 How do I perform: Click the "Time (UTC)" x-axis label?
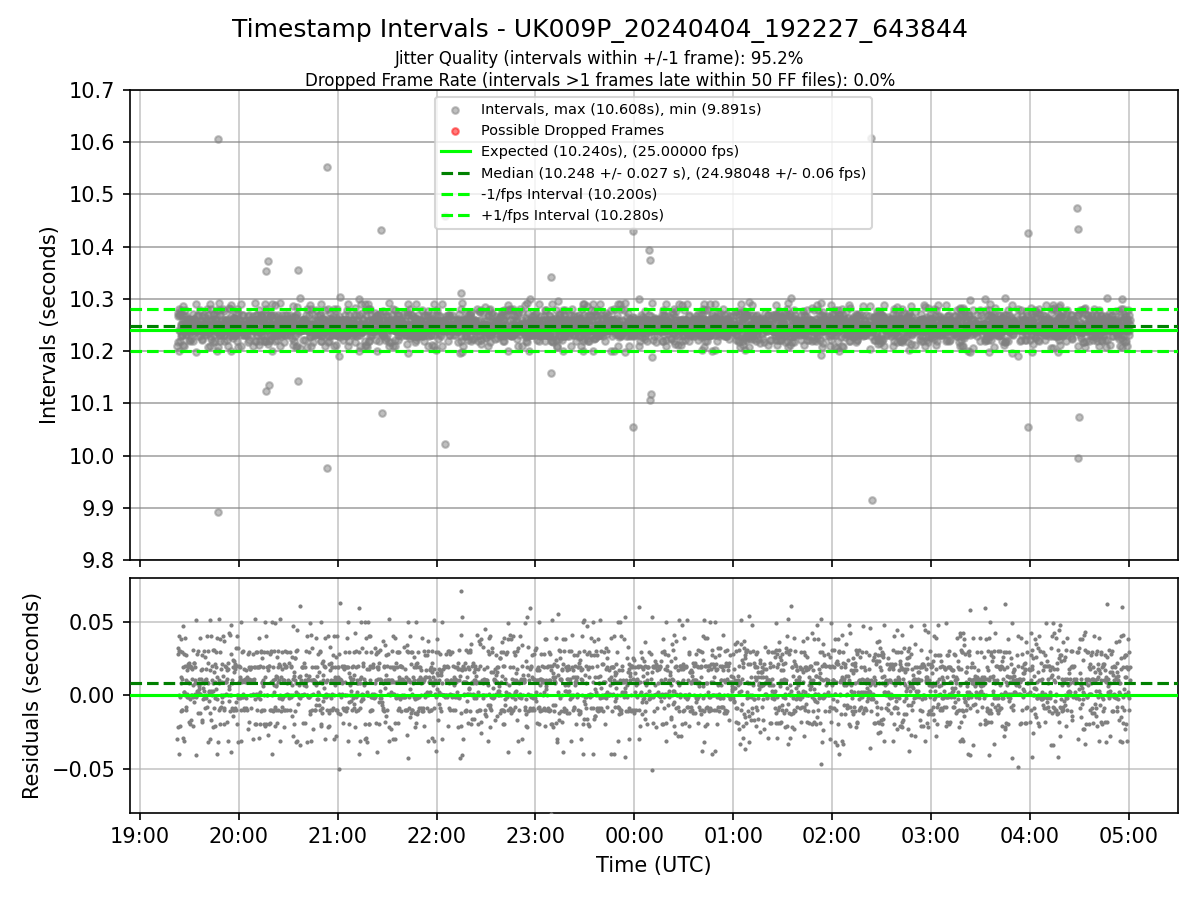click(653, 865)
